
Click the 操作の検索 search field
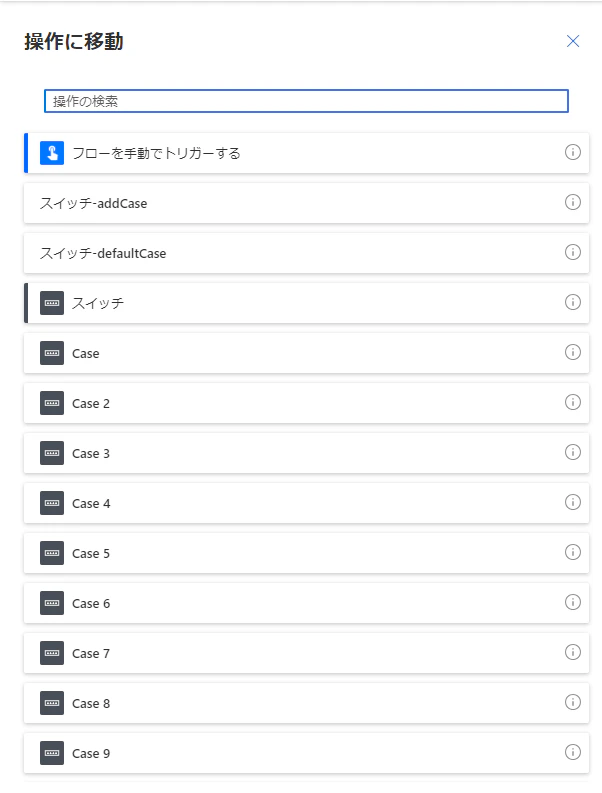pos(307,101)
